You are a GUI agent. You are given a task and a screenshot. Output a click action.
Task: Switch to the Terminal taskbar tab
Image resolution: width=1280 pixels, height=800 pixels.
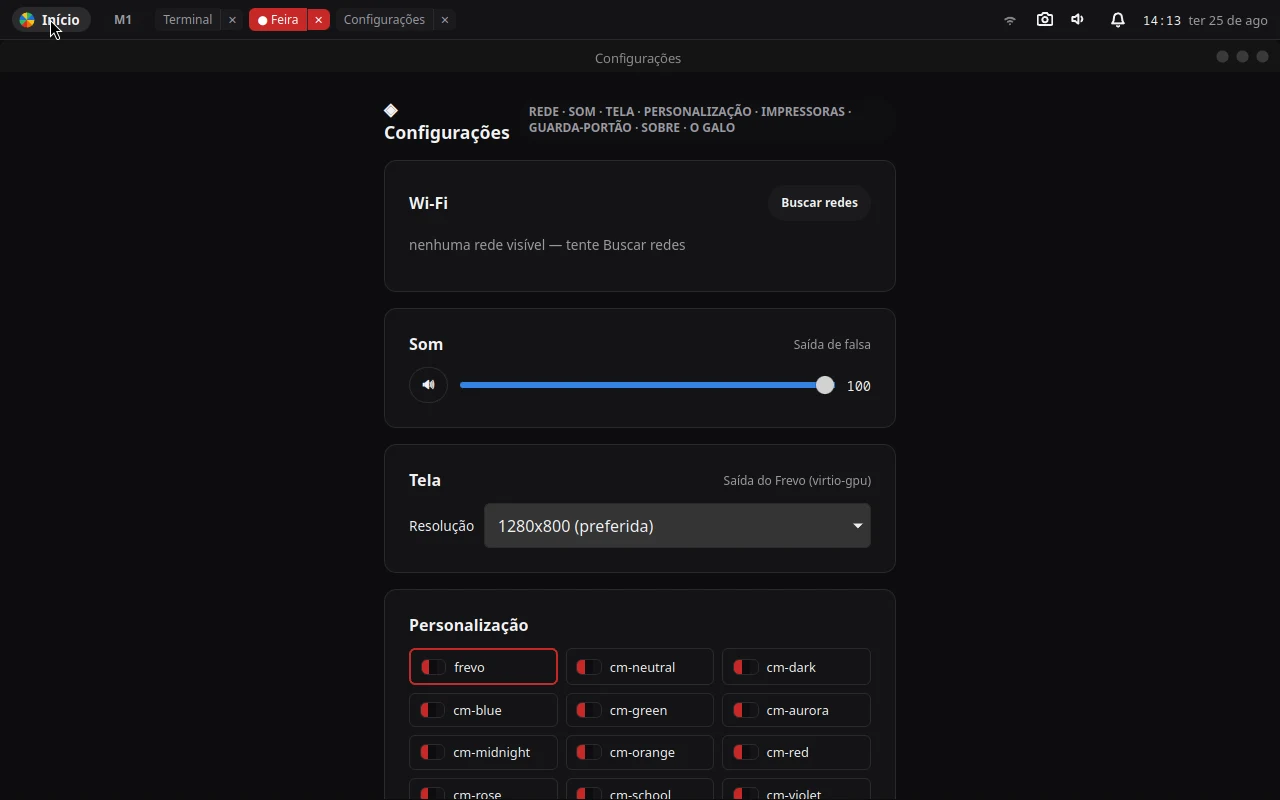[x=188, y=20]
